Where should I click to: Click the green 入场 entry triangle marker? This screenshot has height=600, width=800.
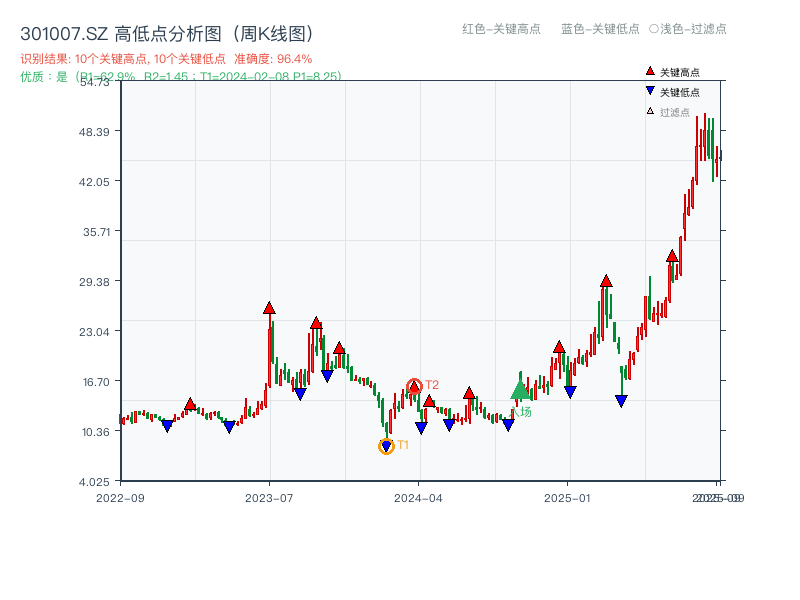click(520, 392)
